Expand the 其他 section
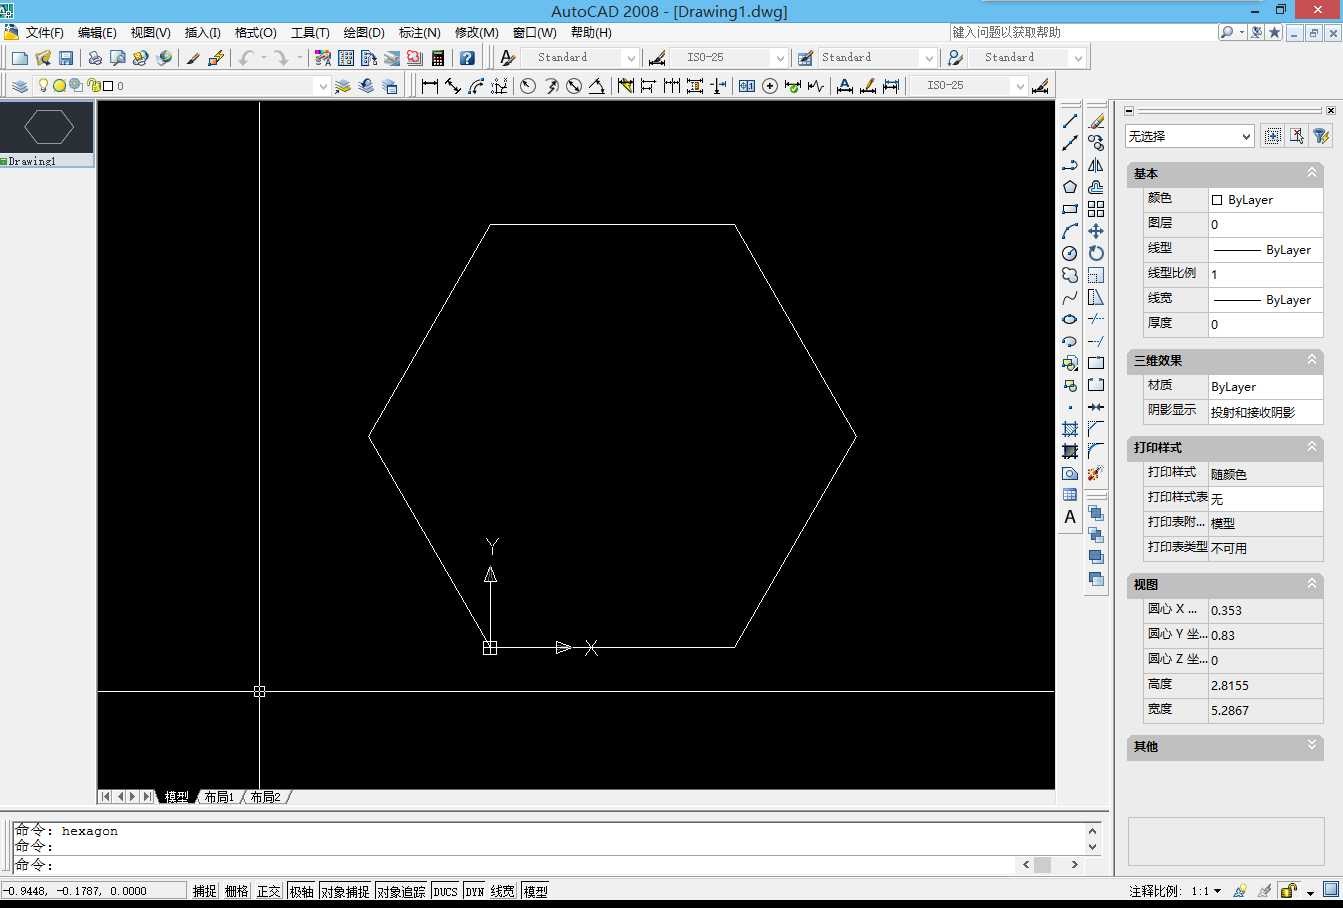This screenshot has height=908, width=1343. [x=1312, y=746]
